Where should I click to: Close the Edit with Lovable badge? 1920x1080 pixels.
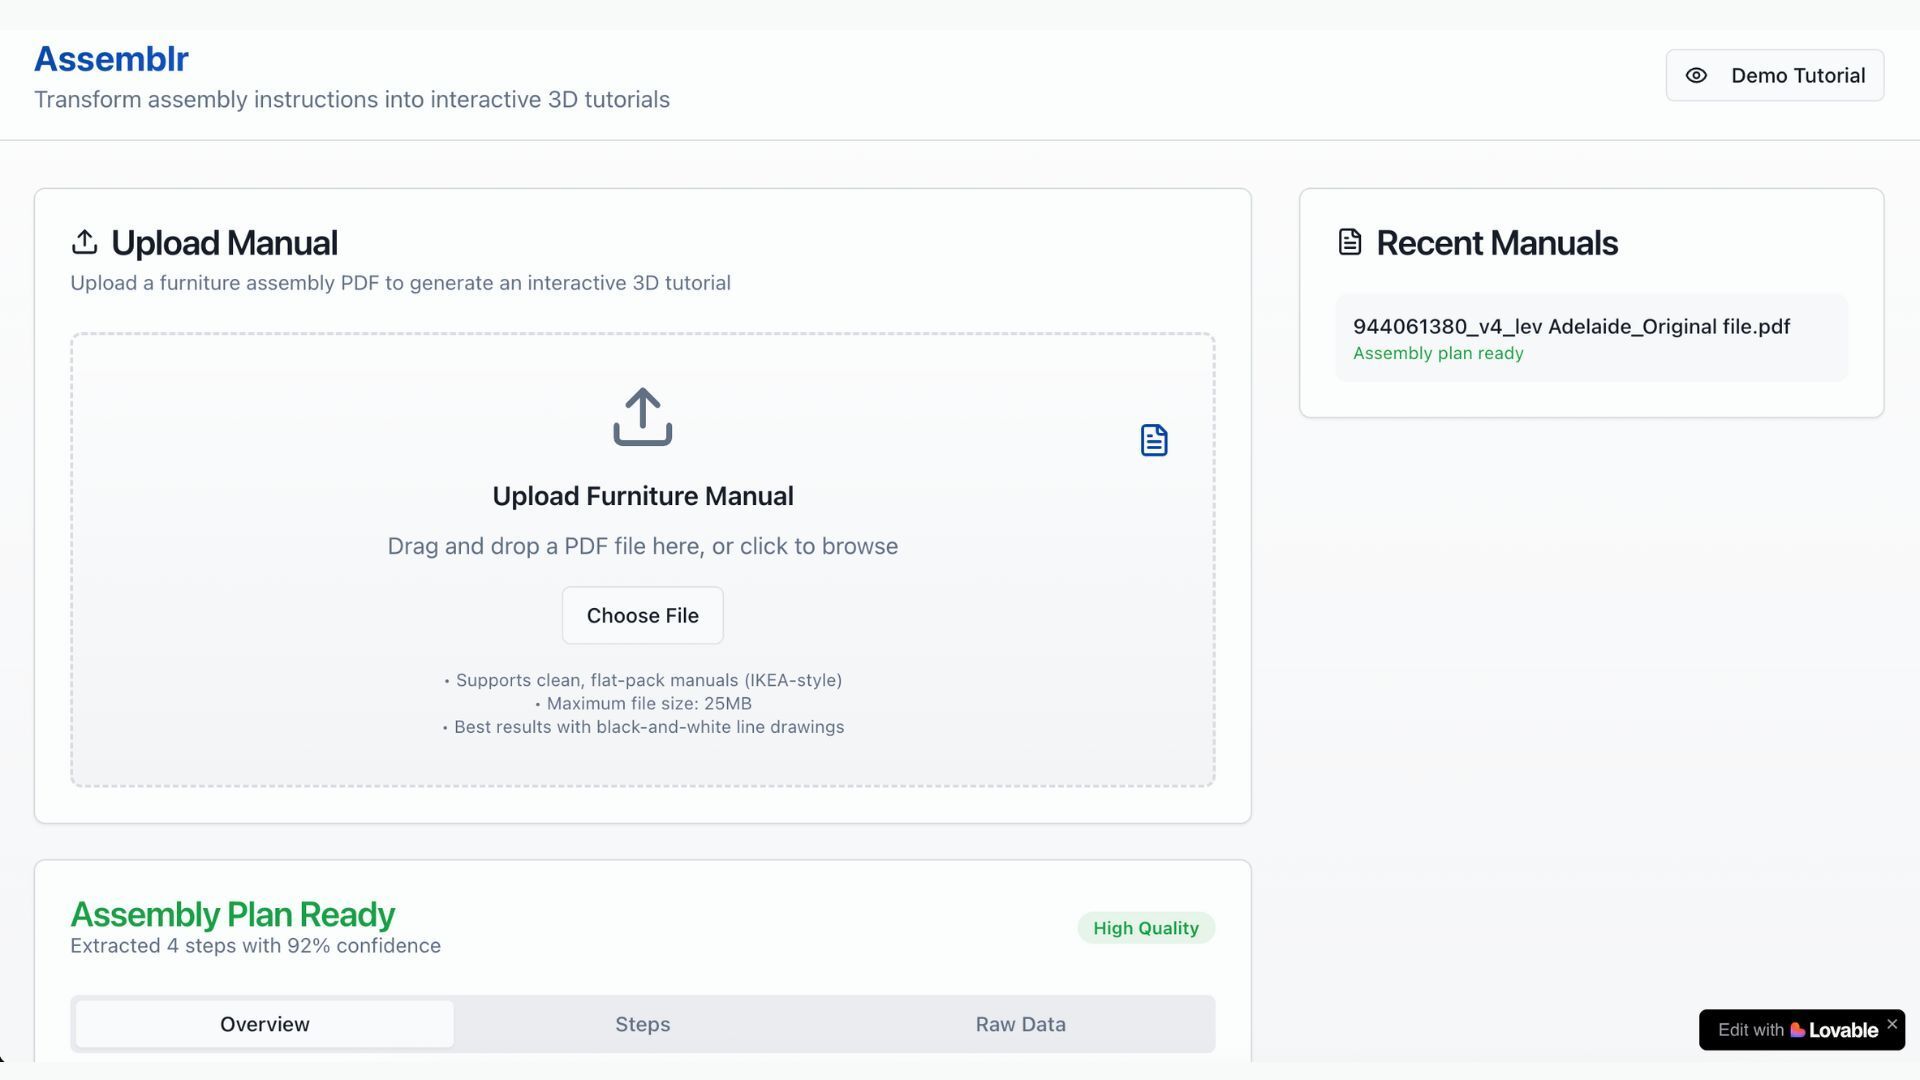tap(1892, 1024)
